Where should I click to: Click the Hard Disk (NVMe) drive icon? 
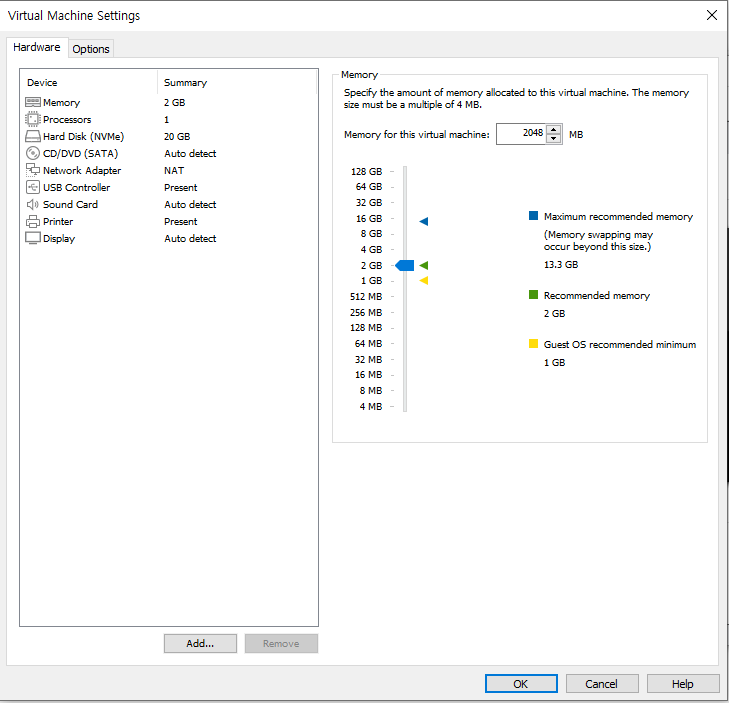point(33,136)
